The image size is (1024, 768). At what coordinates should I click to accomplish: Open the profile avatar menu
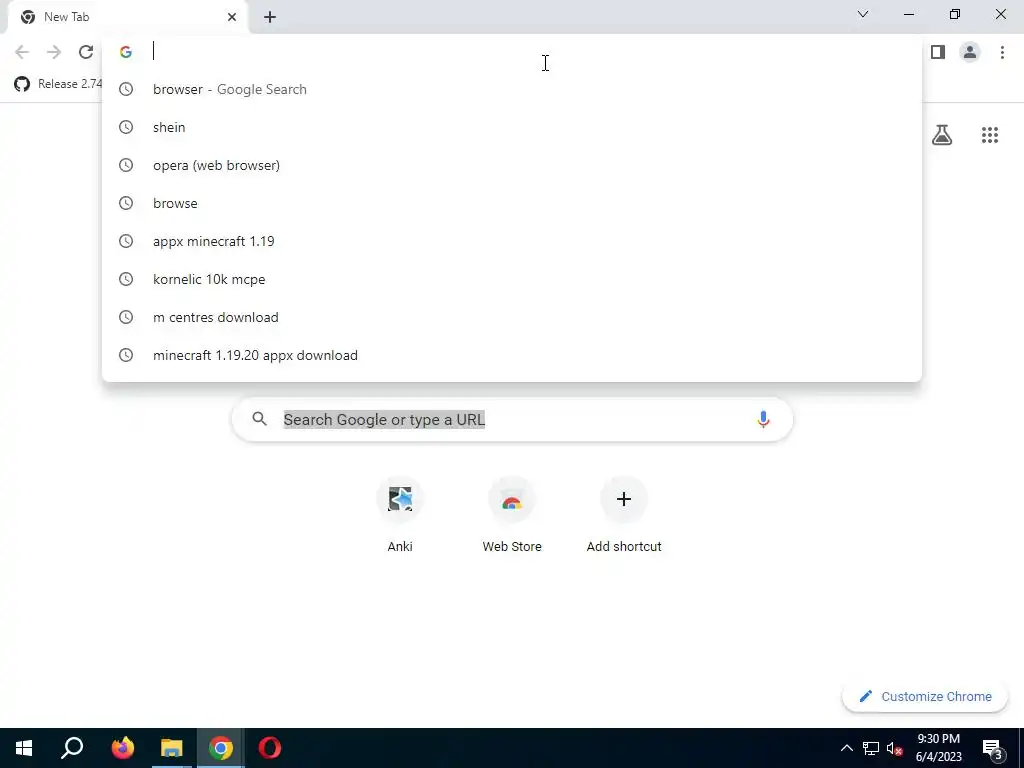pyautogui.click(x=970, y=52)
